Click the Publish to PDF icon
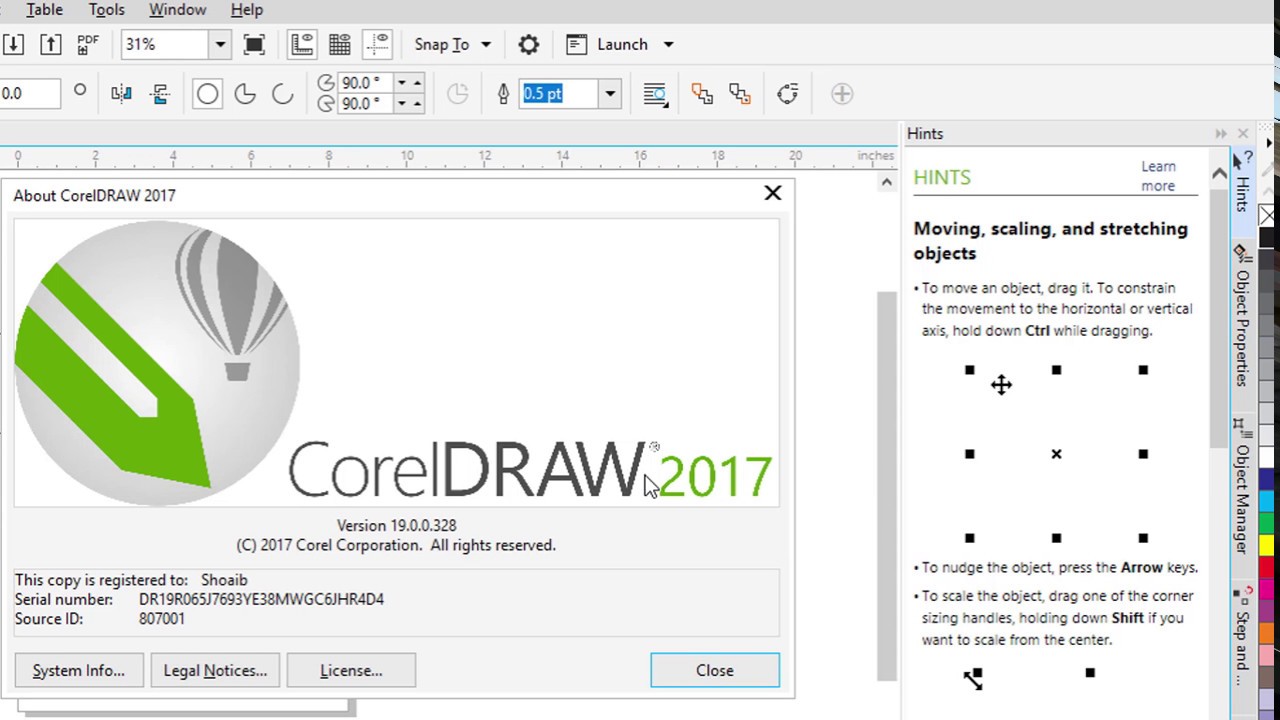Screen dimensions: 1280x720 click(88, 44)
